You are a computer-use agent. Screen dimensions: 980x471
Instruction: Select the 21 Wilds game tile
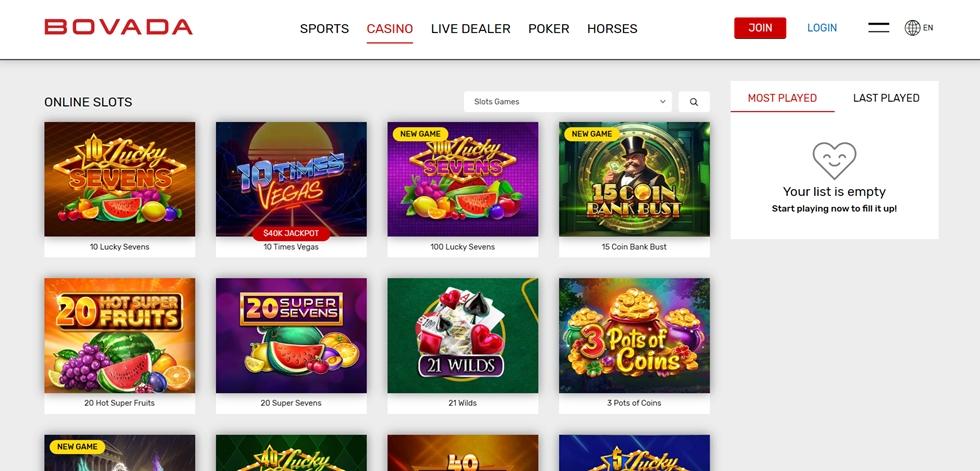462,335
